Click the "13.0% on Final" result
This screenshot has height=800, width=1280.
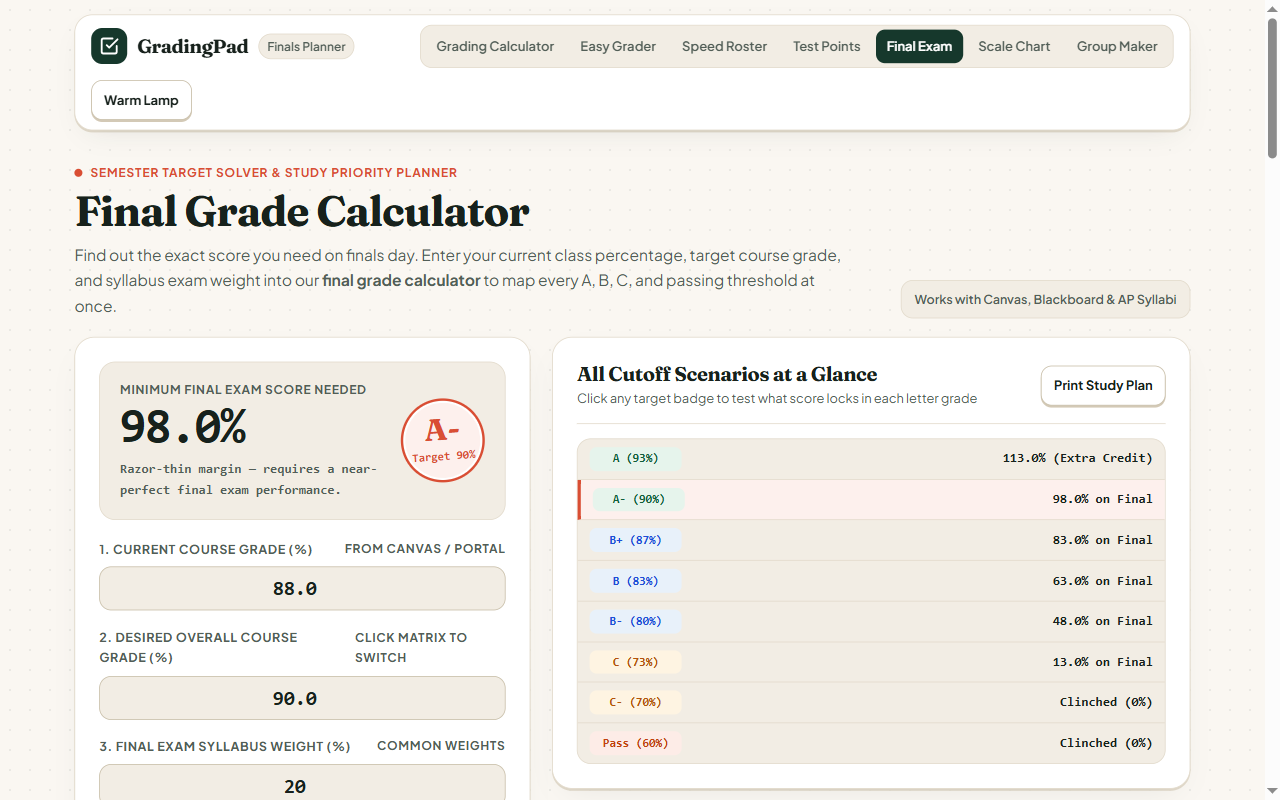coord(1102,662)
